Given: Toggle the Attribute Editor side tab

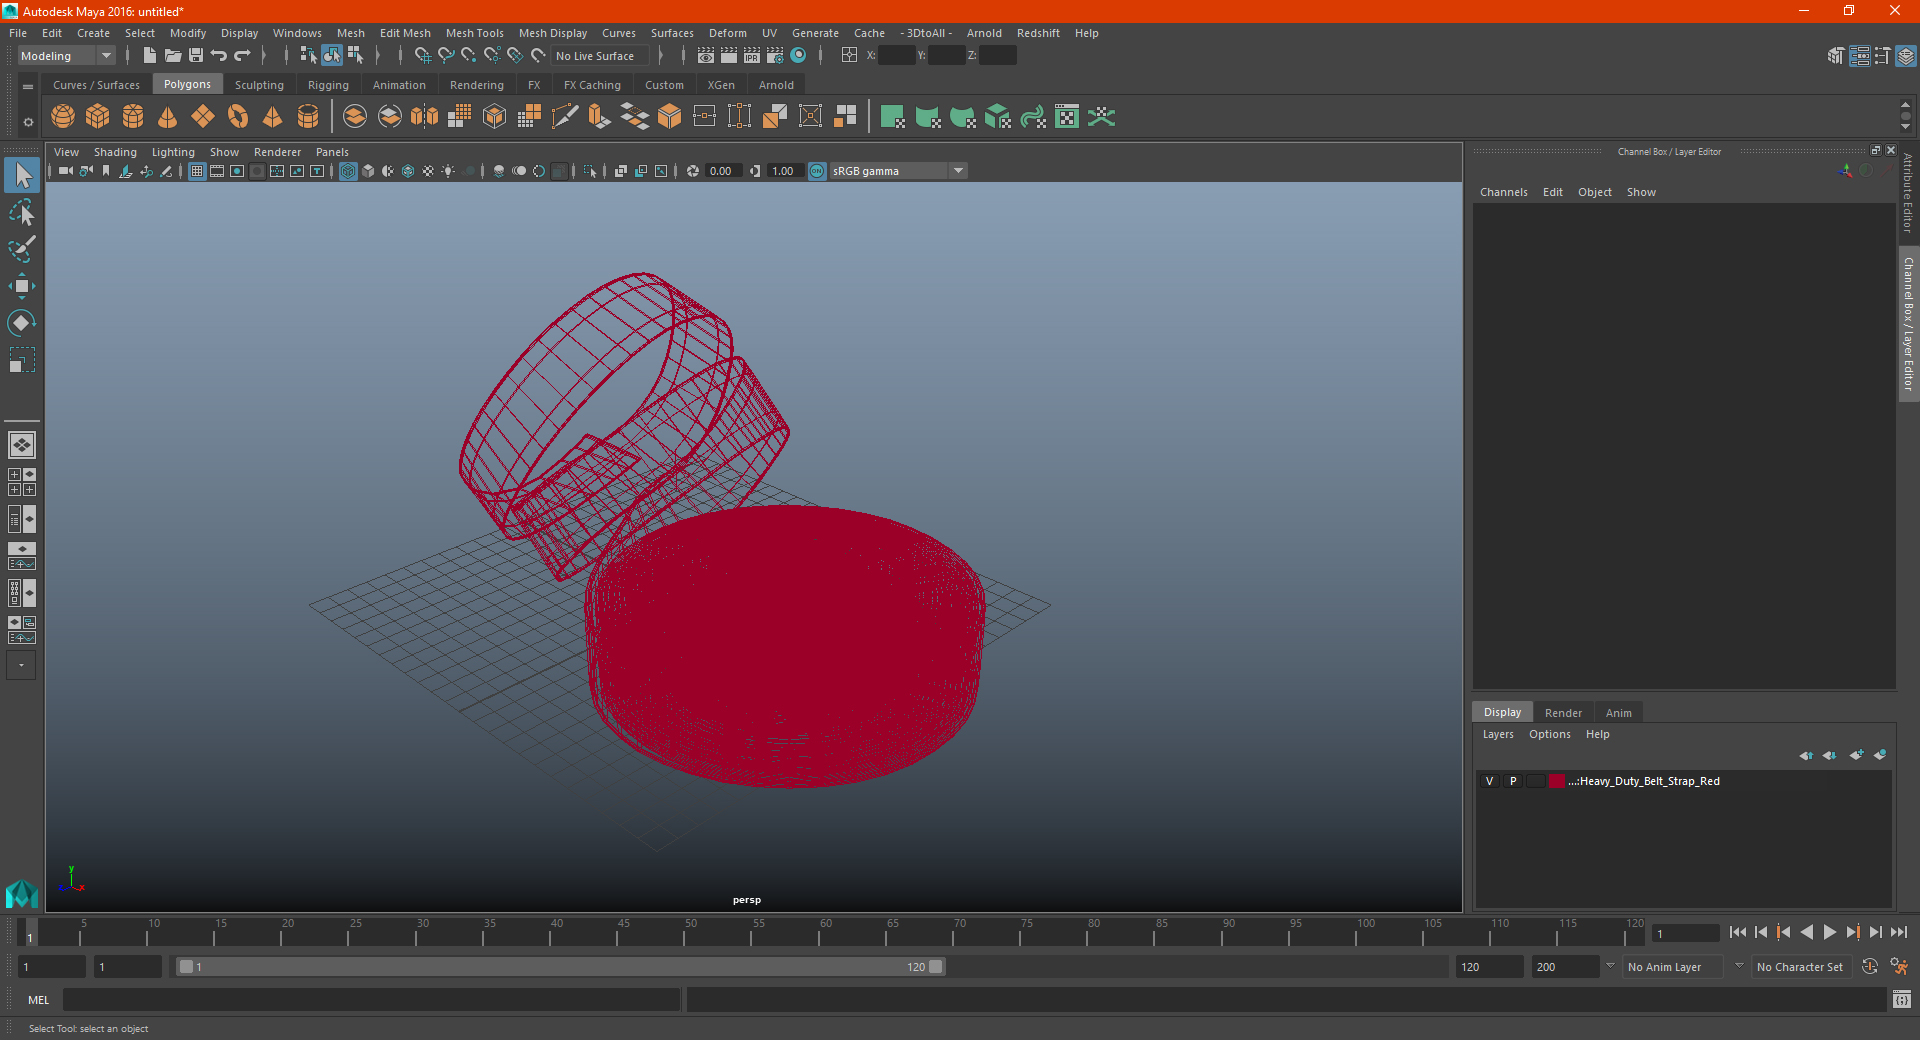Looking at the screenshot, I should (1908, 194).
